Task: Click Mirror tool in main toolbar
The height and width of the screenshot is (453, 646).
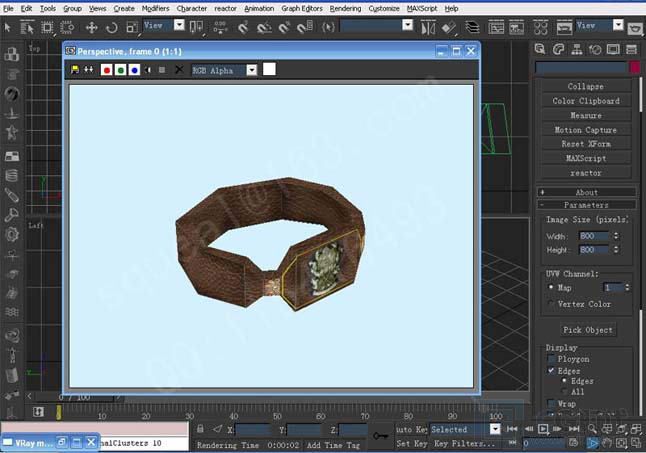Action: pyautogui.click(x=428, y=28)
